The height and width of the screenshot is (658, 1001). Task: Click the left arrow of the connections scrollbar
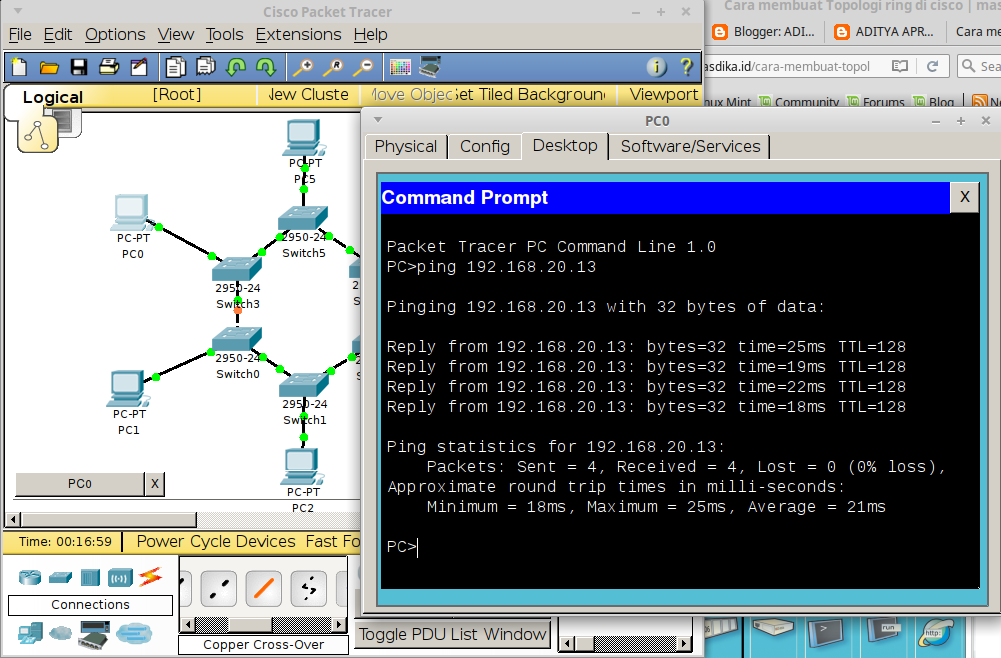(x=186, y=623)
